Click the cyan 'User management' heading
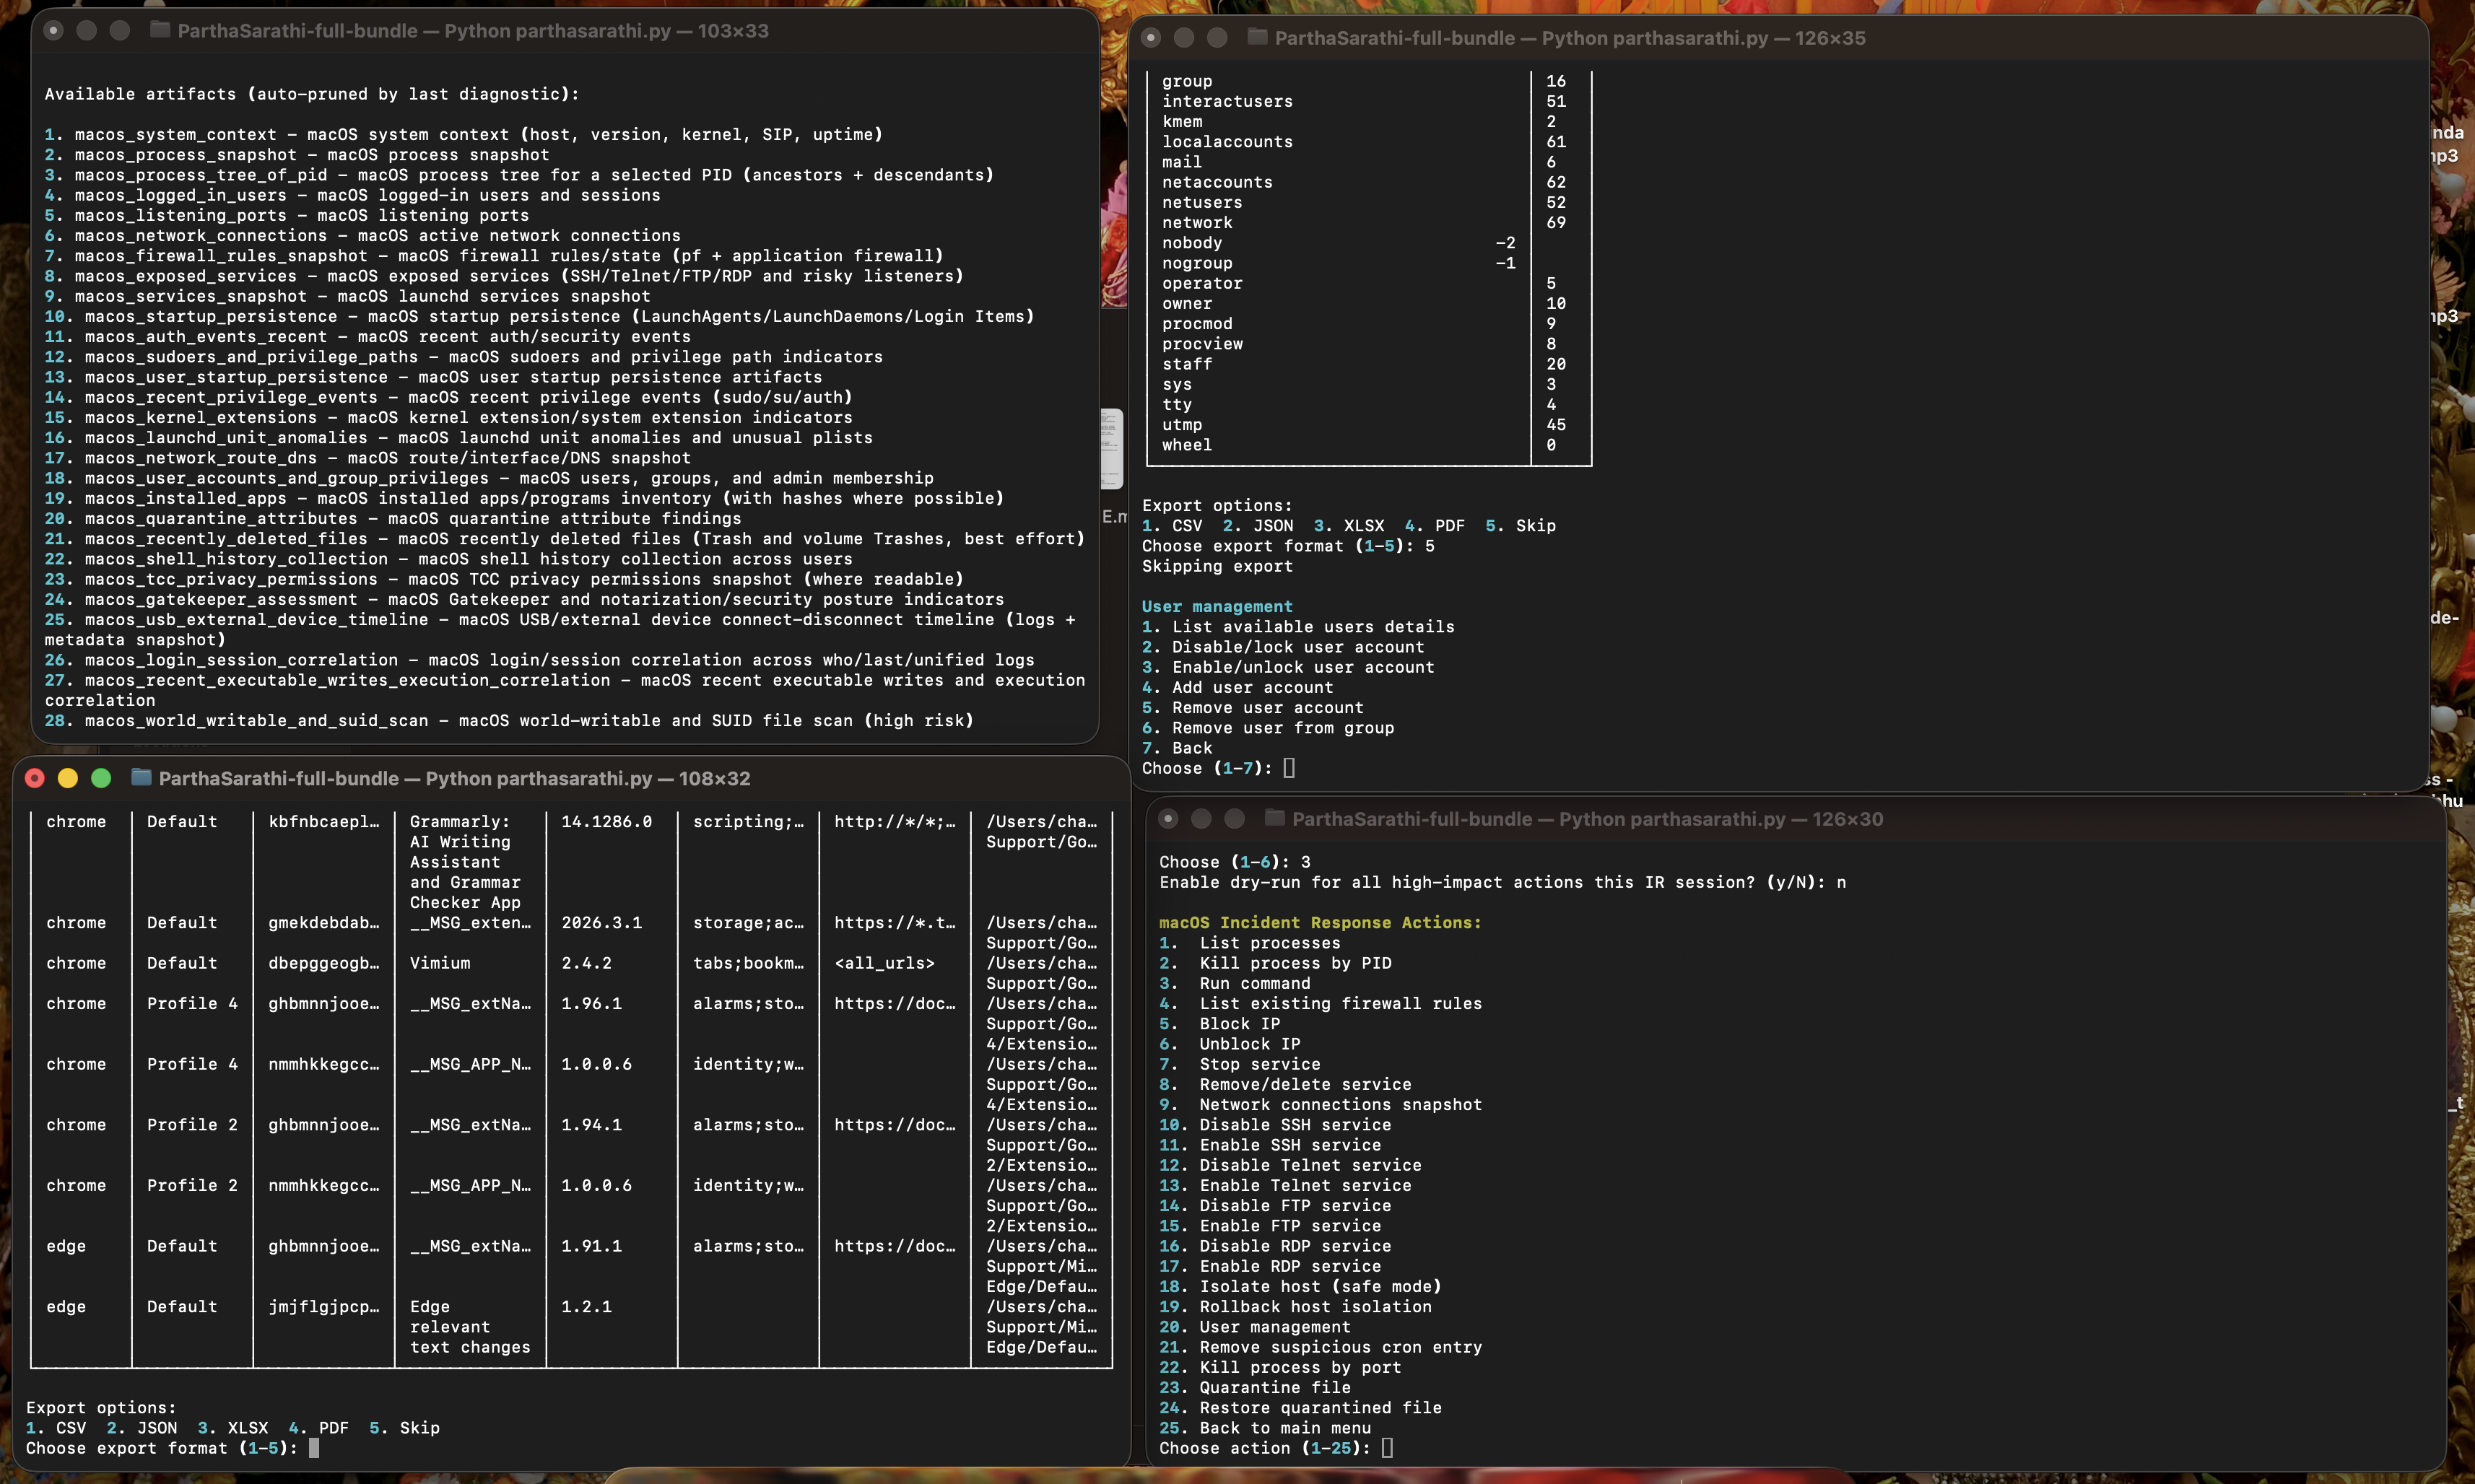Screen dimensions: 2475x1484 1217,606
